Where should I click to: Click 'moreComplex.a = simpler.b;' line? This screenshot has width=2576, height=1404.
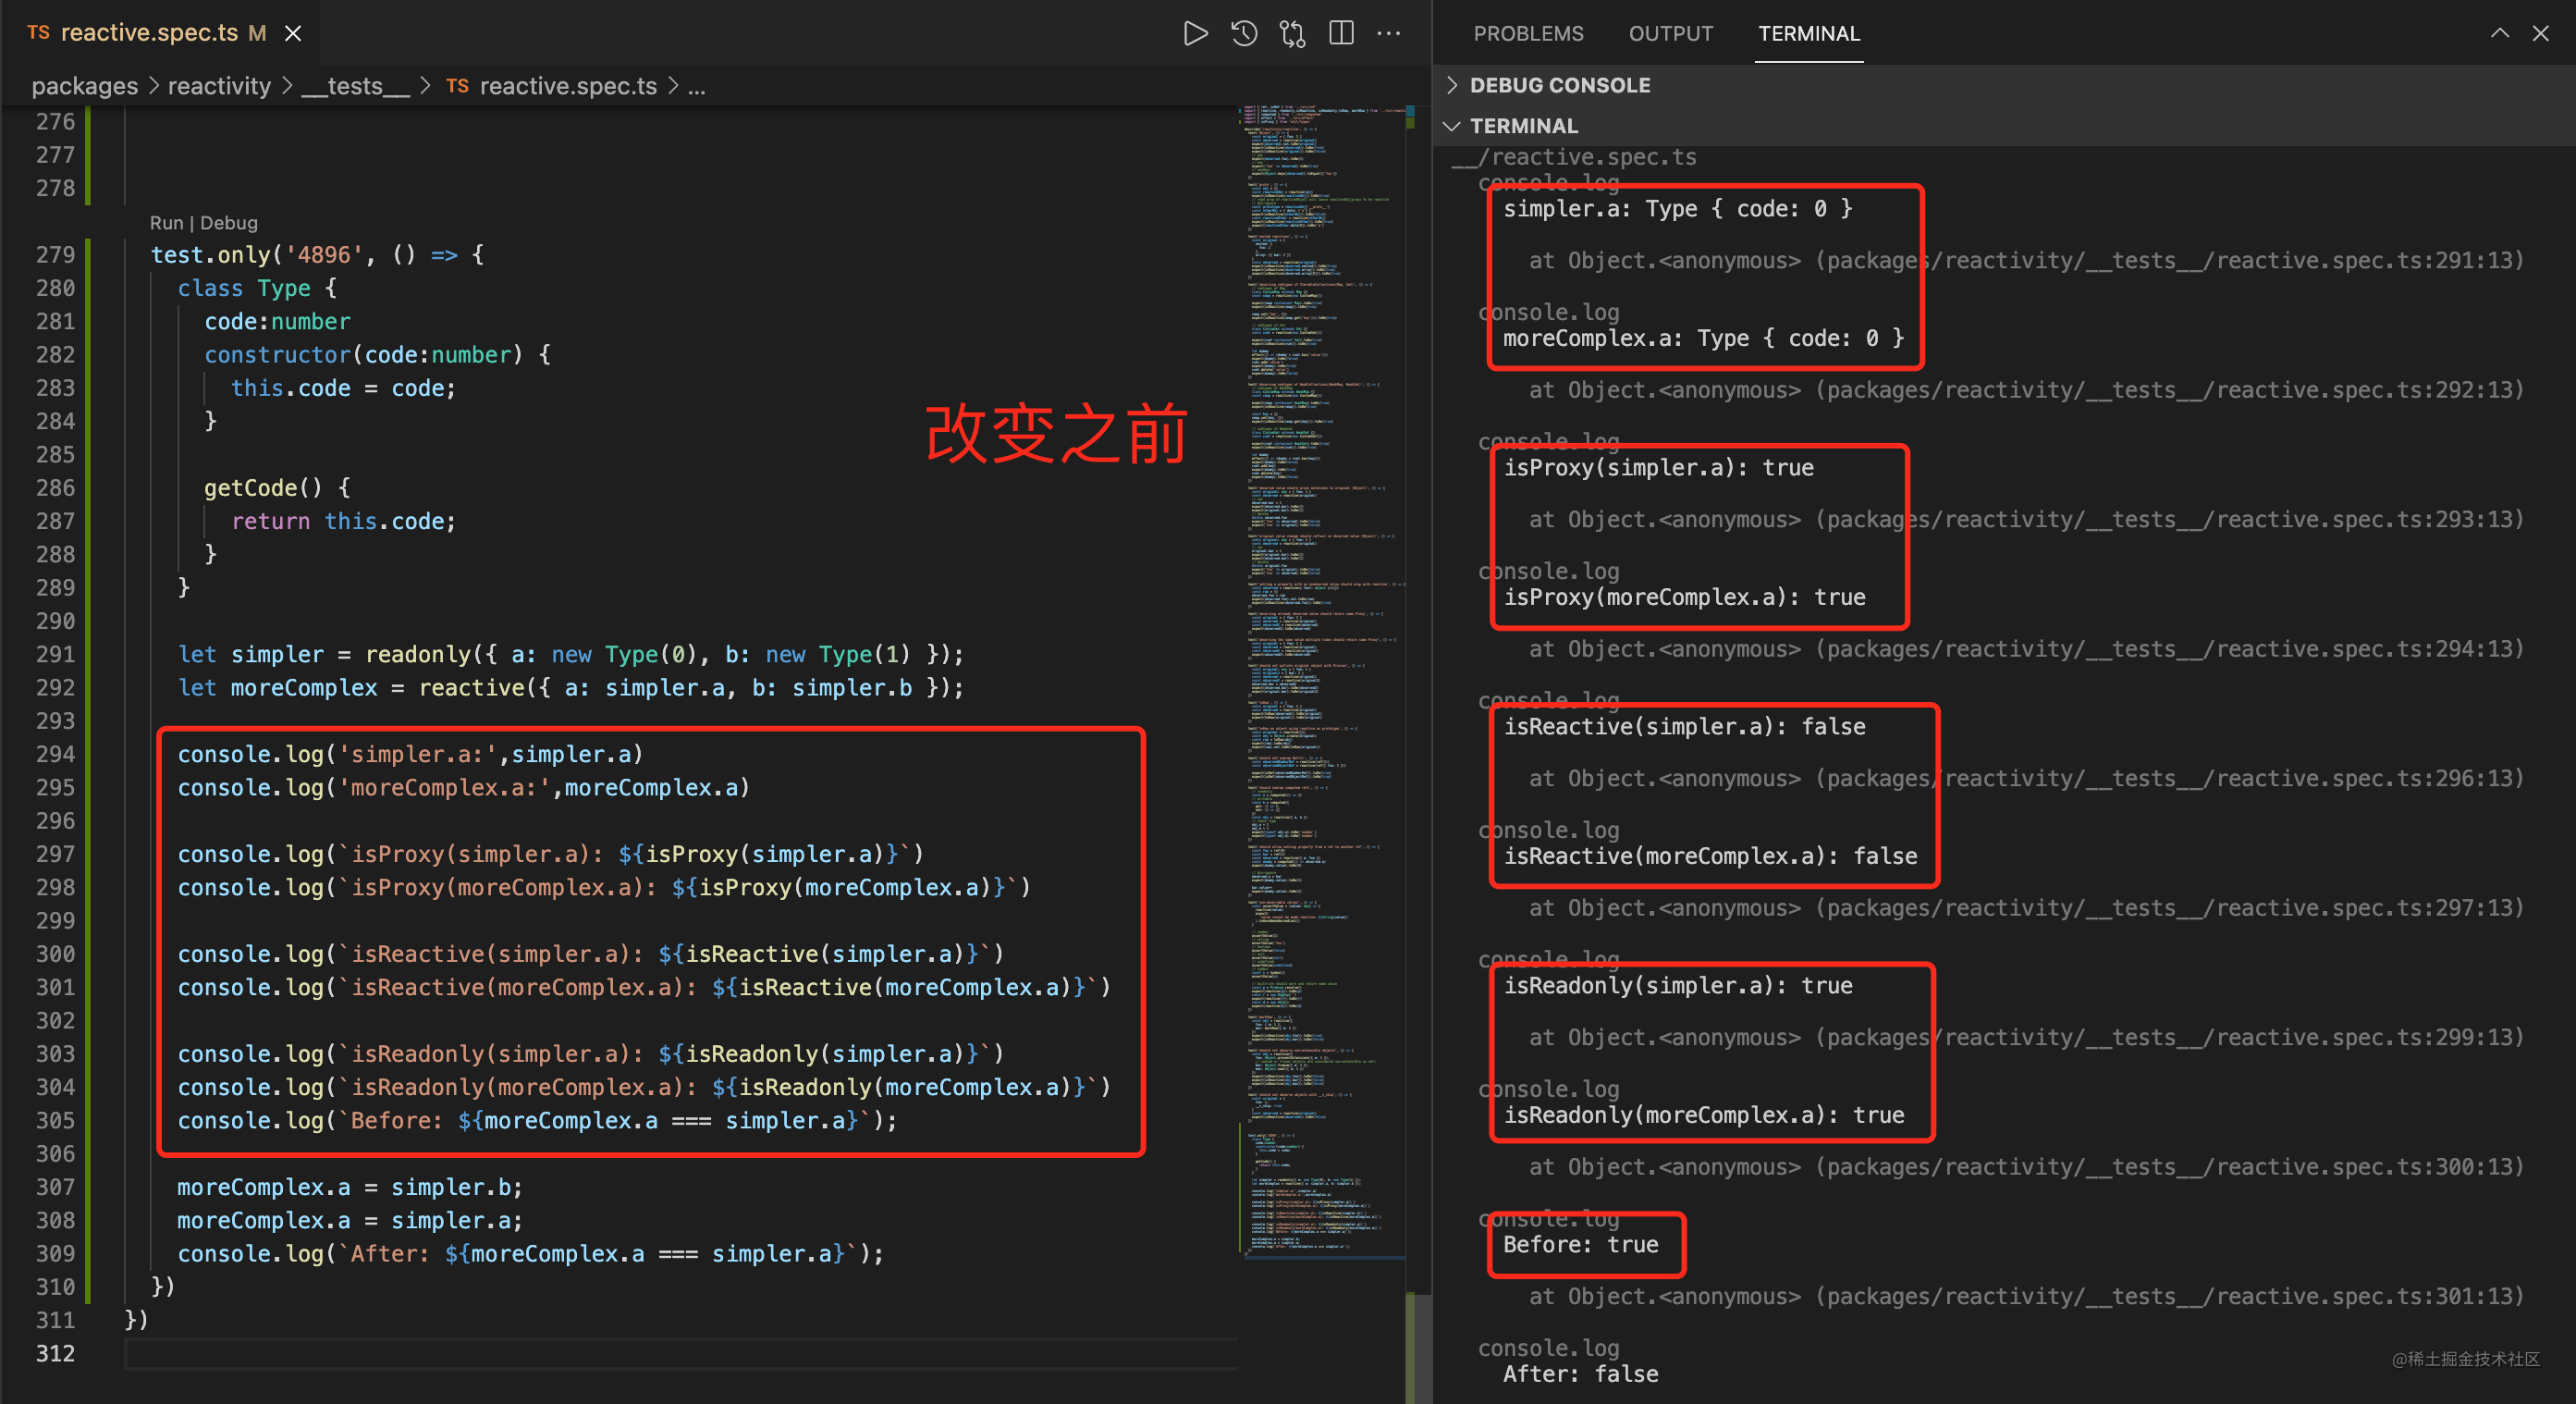(x=350, y=1187)
